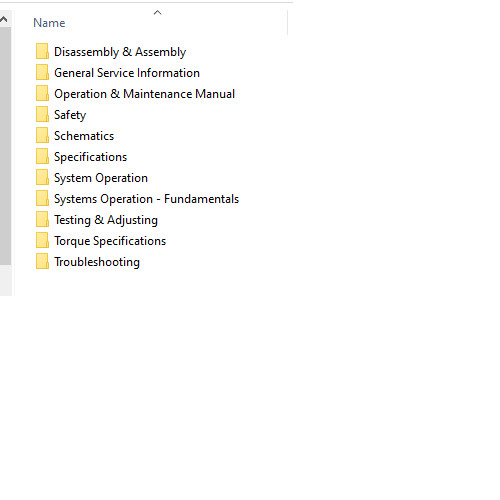Select the Troubleshooting folder name
The image size is (500, 500).
(x=97, y=262)
